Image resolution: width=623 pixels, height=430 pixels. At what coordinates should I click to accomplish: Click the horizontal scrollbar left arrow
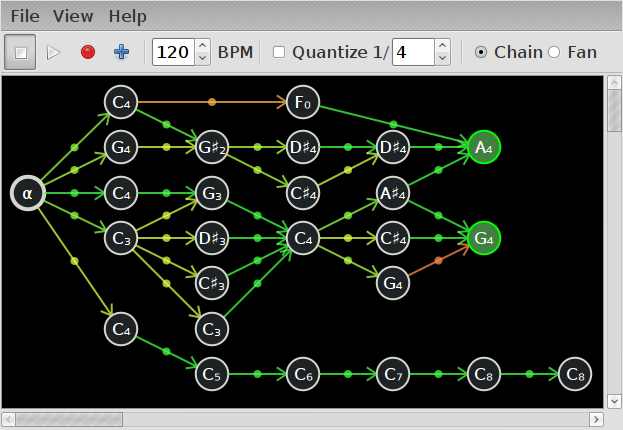9,419
